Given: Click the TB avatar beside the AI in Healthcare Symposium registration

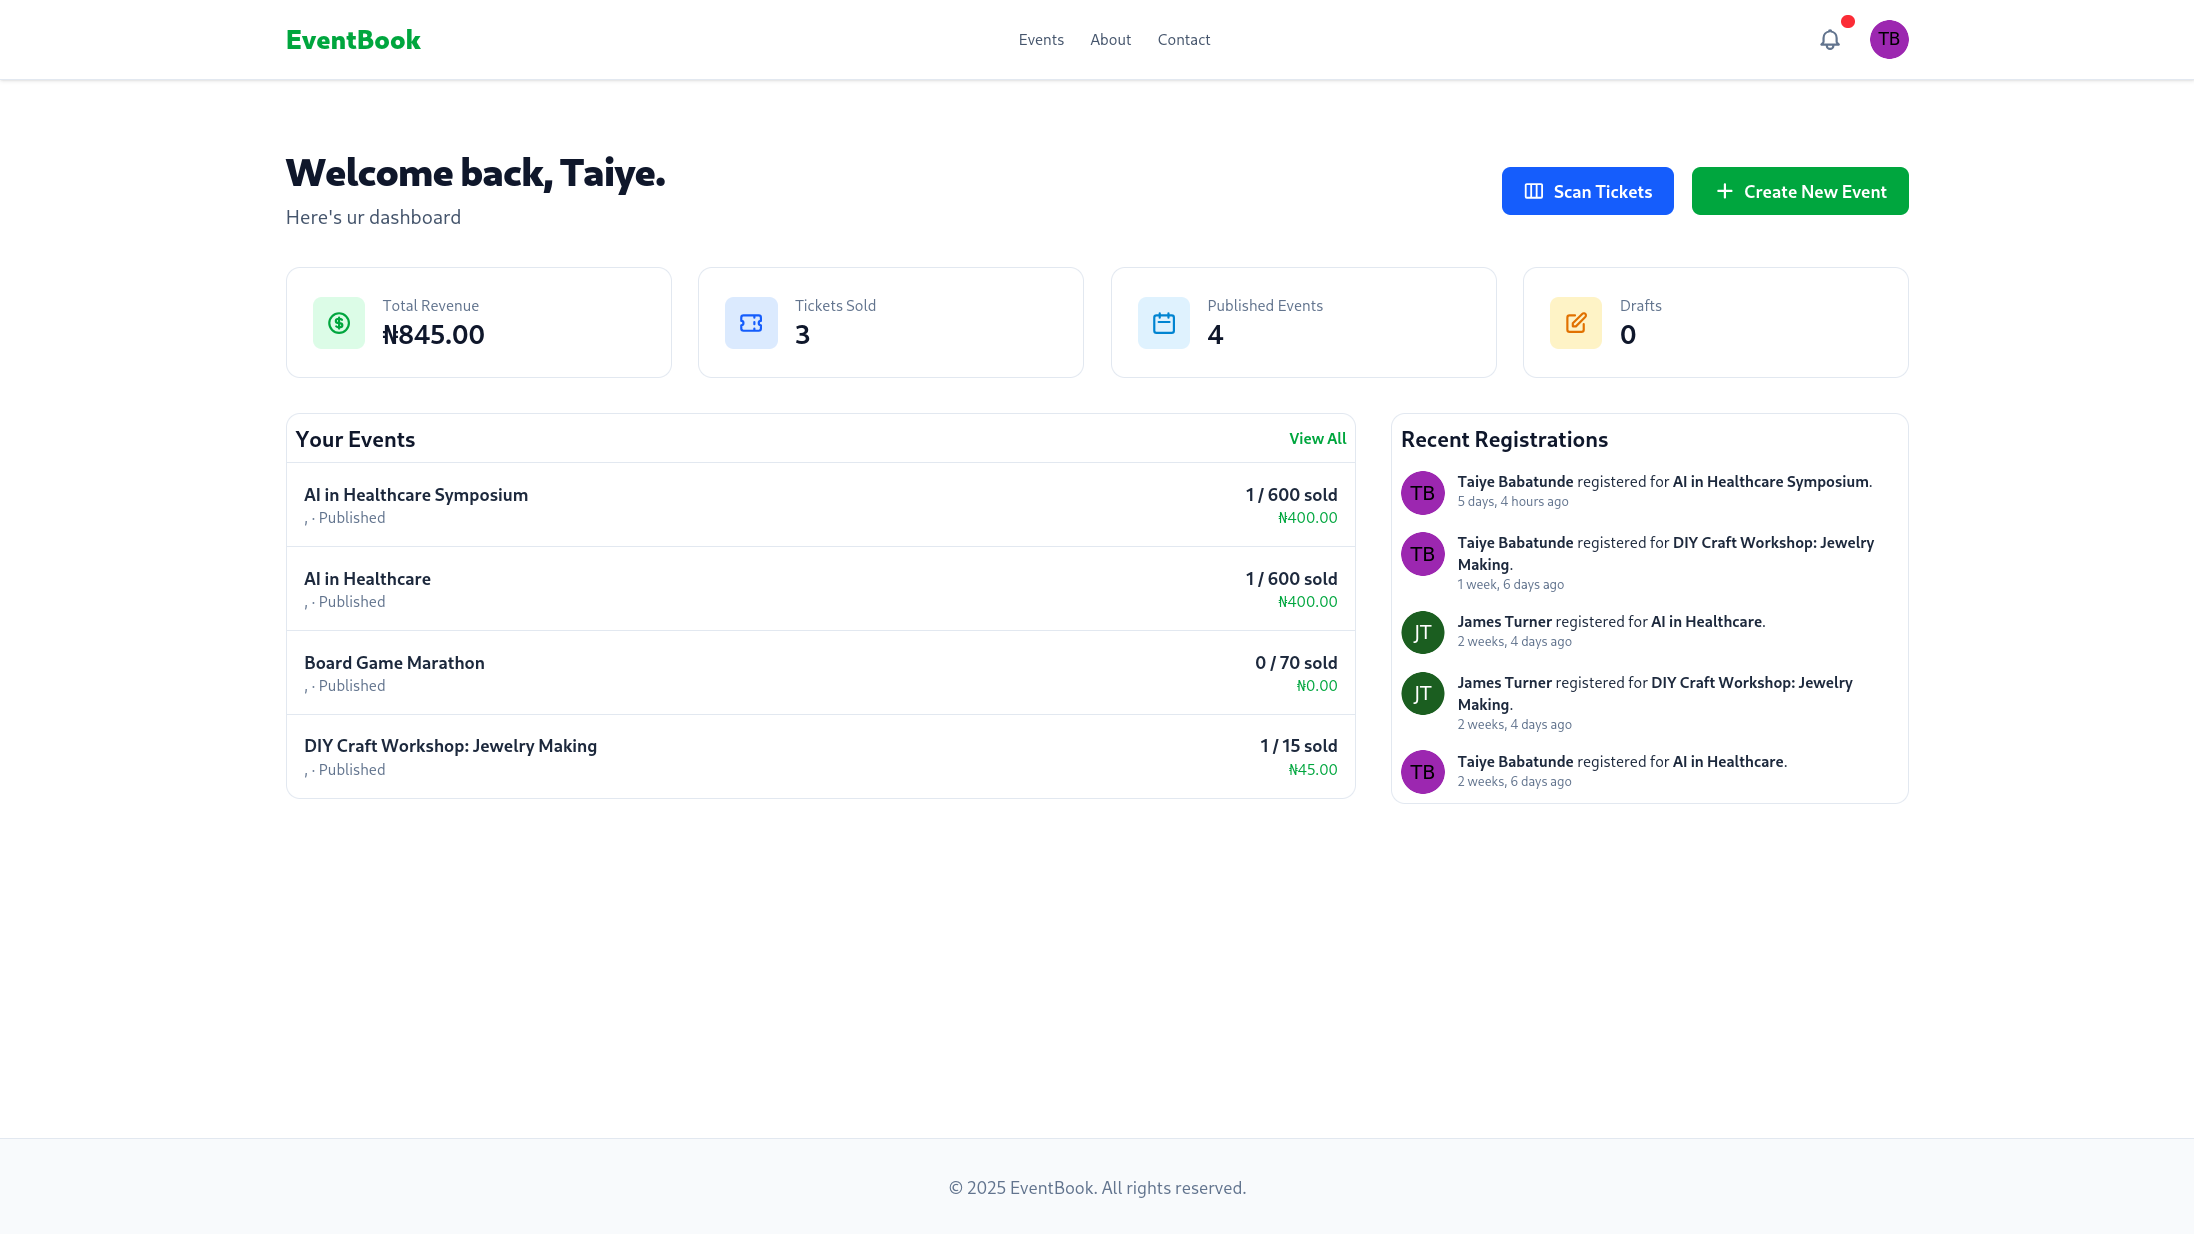Looking at the screenshot, I should coord(1422,493).
